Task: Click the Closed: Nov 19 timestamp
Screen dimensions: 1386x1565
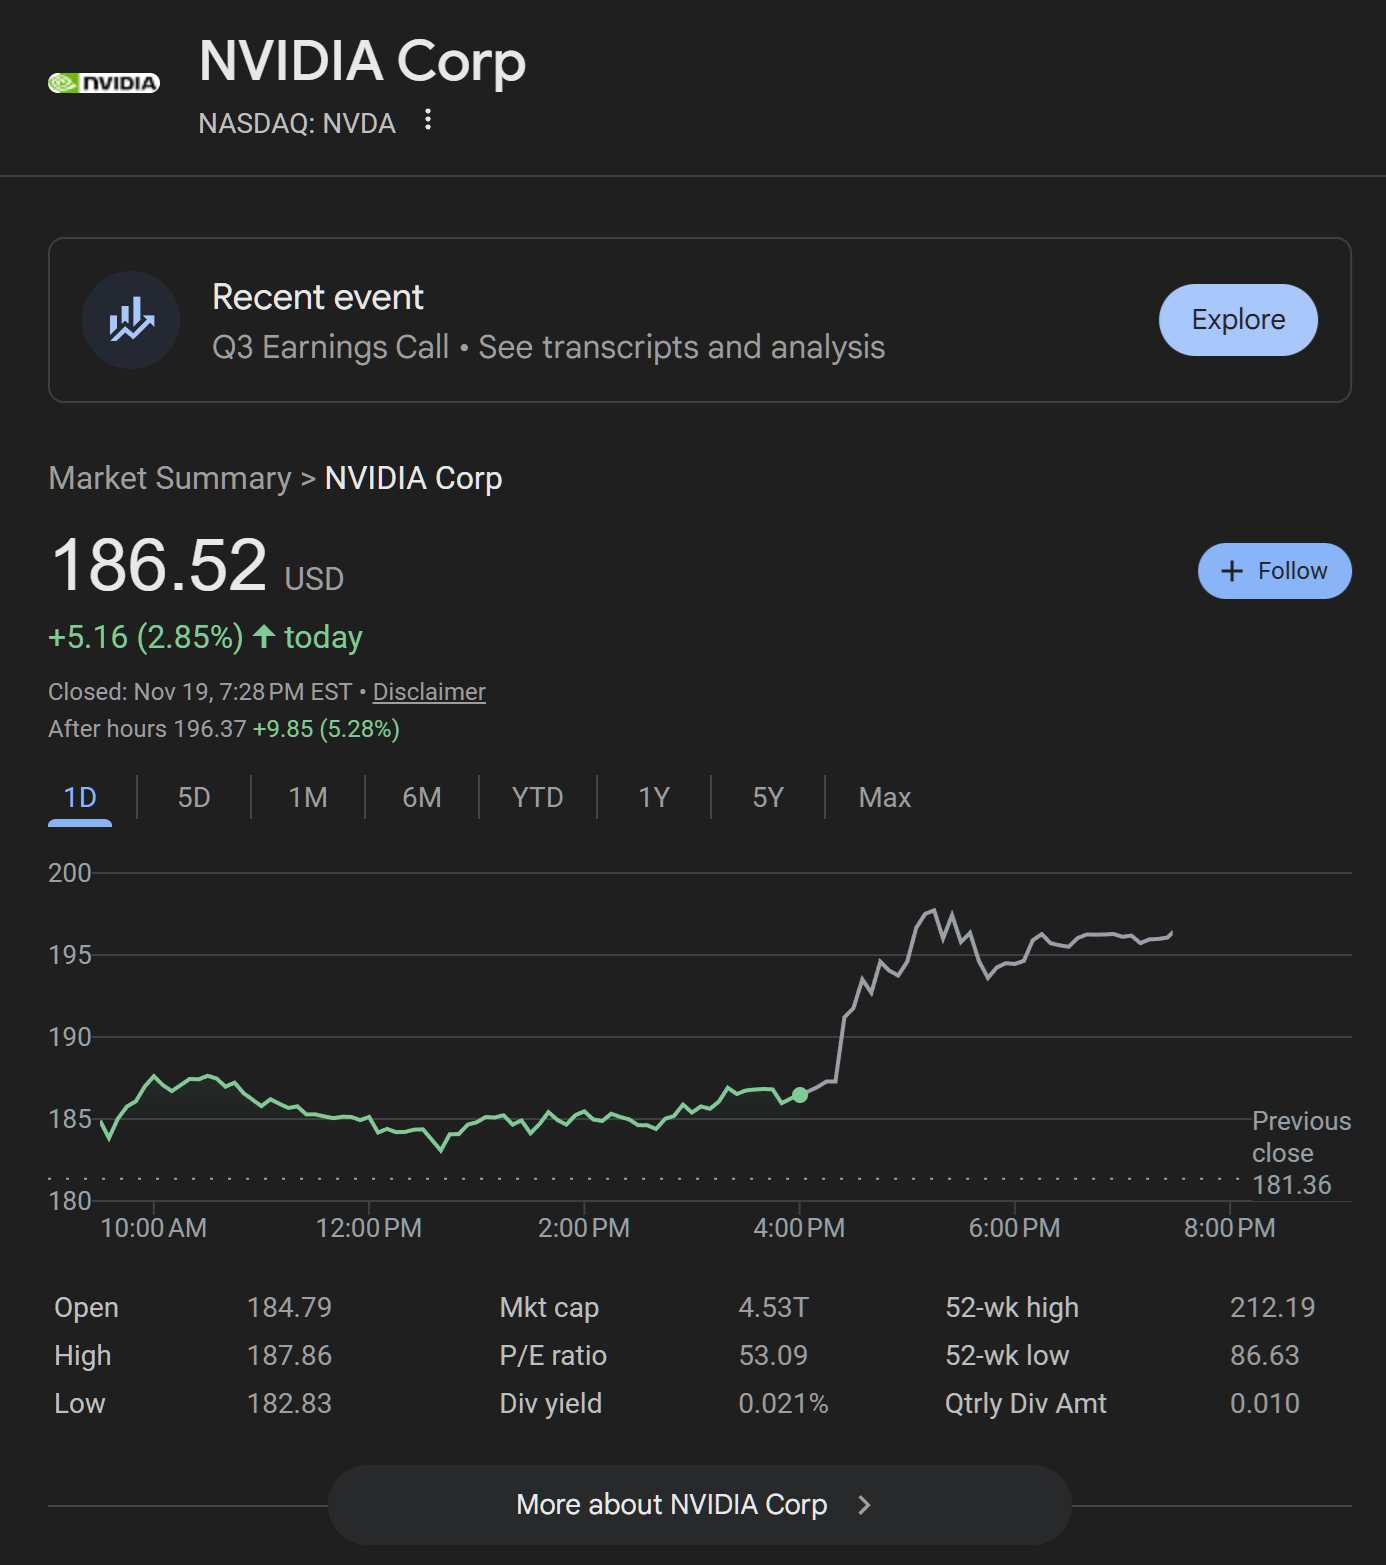Action: pos(200,692)
